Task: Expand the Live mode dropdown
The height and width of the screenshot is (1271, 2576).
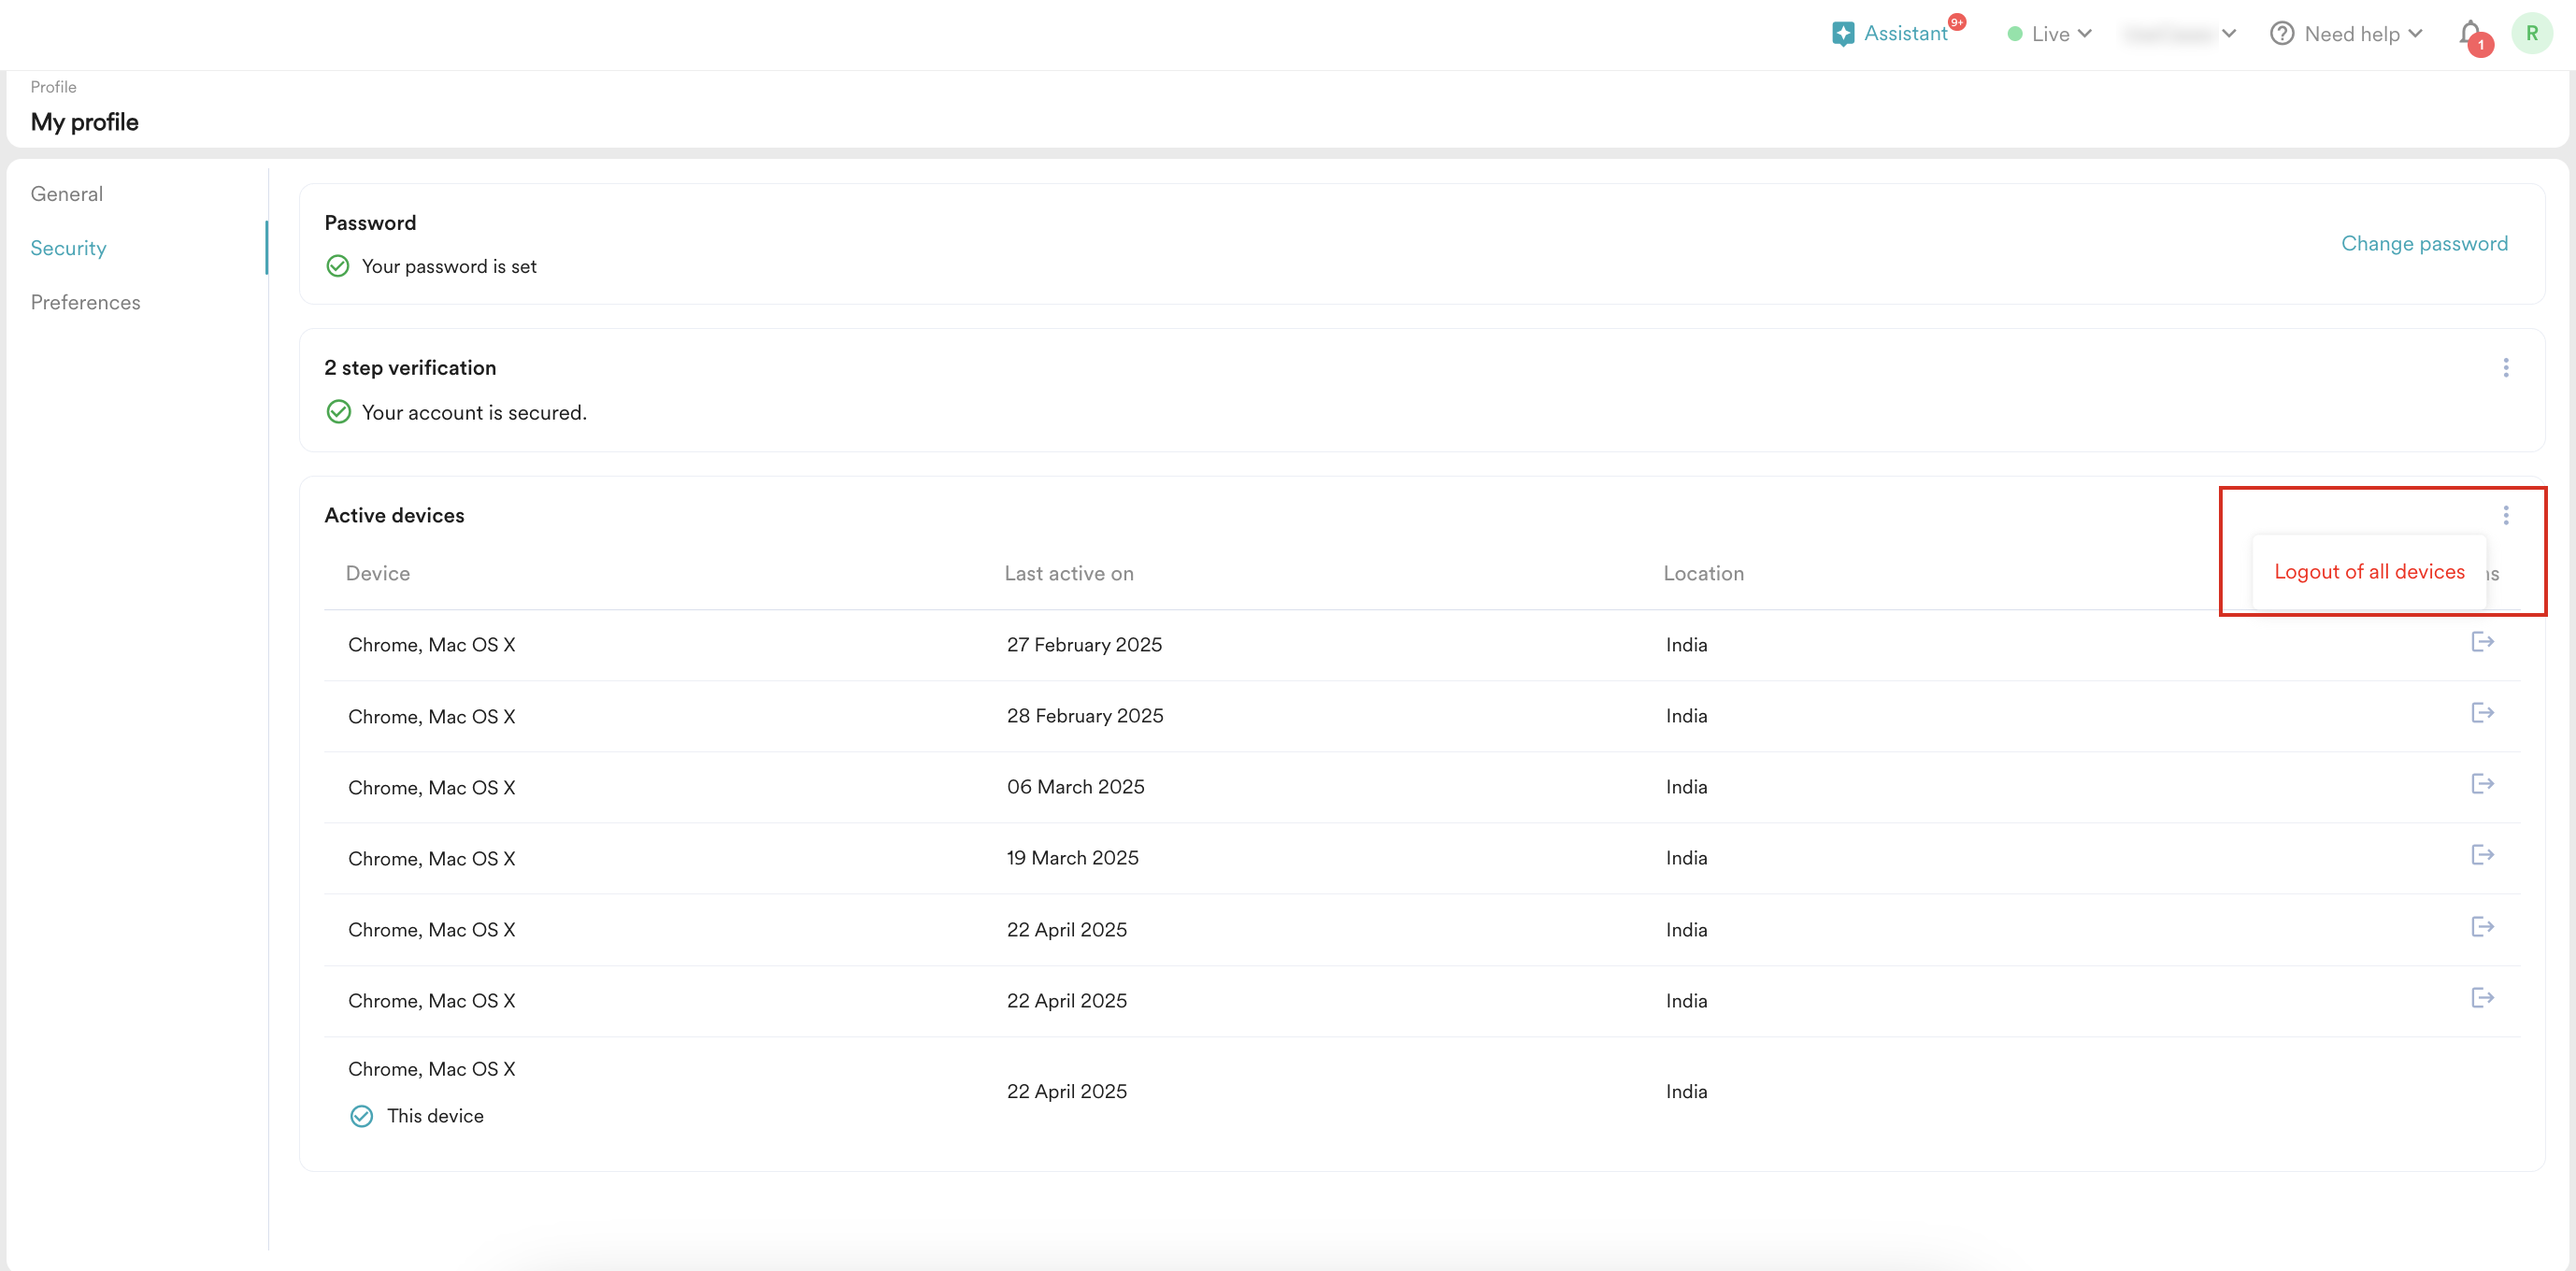Action: (x=2050, y=34)
